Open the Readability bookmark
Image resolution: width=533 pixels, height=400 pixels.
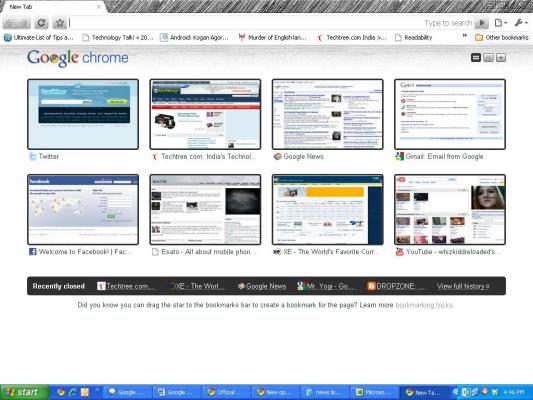pos(413,37)
